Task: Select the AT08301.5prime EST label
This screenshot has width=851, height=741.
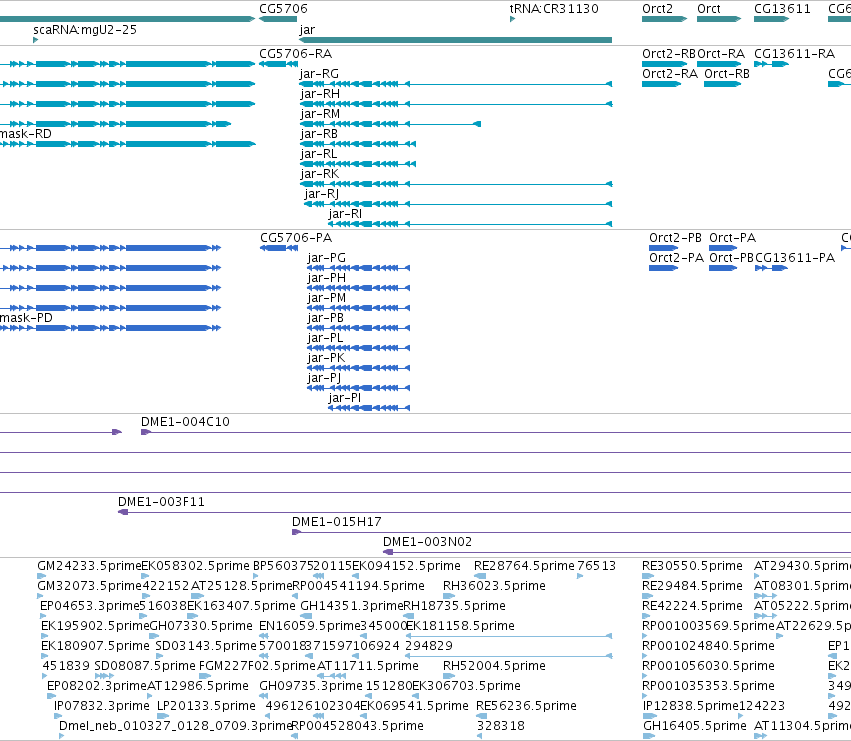Action: [802, 586]
